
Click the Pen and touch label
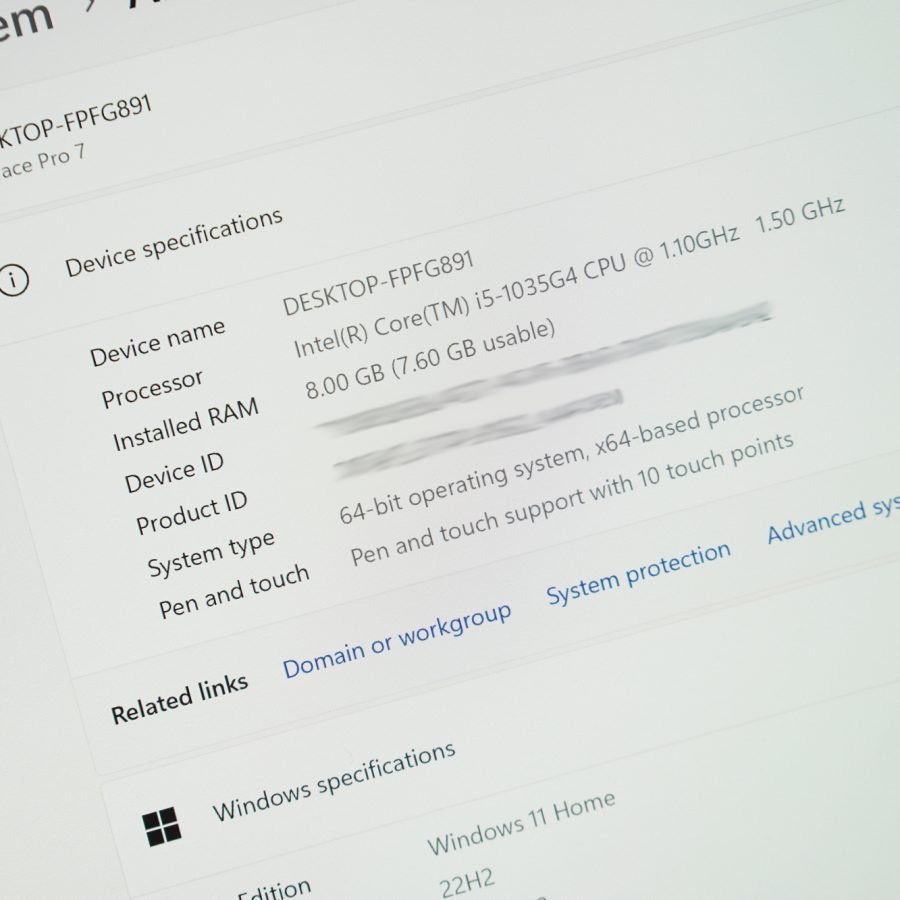234,591
